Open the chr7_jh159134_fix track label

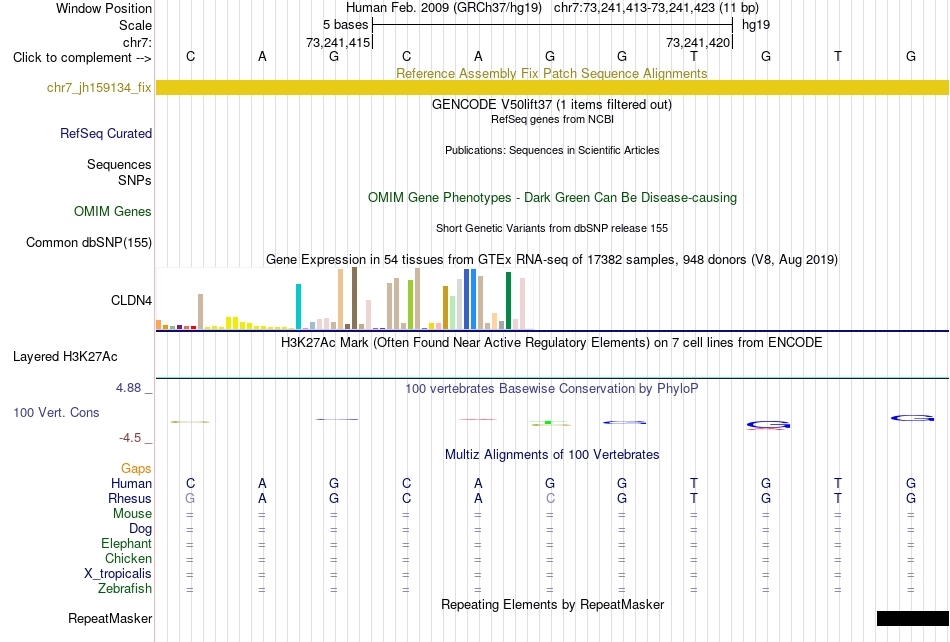[99, 88]
